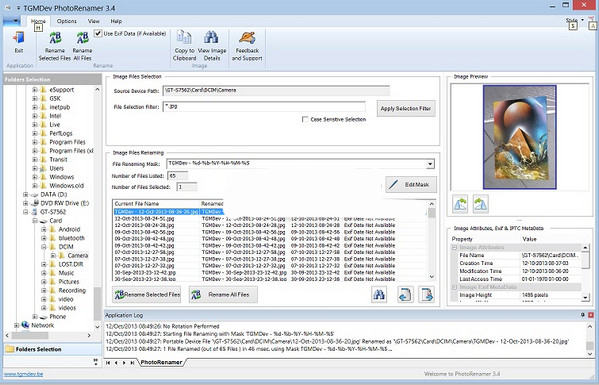Expand the Program Files folder
Viewport: 599px width, 385px height.
coord(35,142)
